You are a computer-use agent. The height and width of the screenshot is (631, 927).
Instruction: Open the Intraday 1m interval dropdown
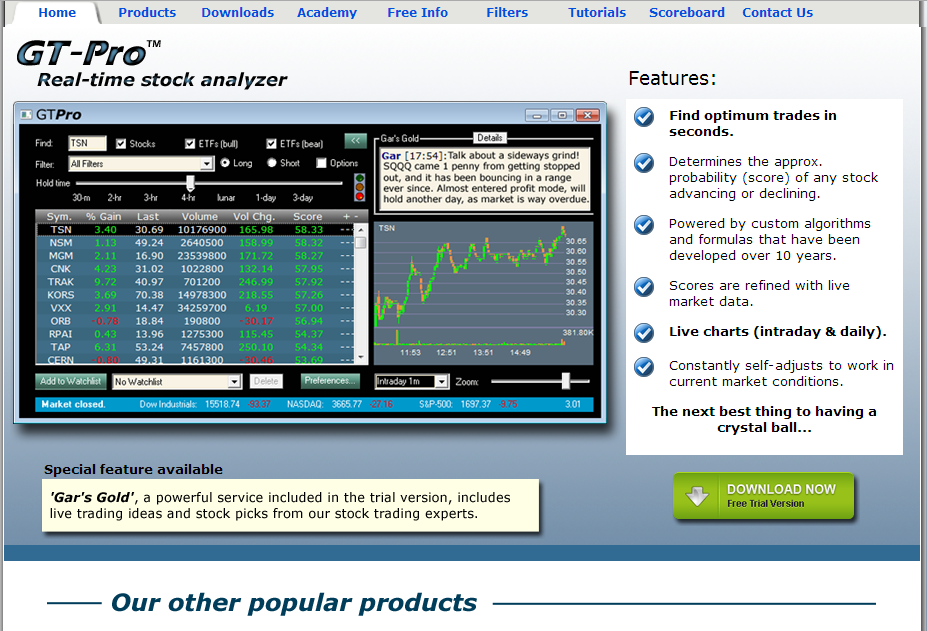[x=441, y=381]
